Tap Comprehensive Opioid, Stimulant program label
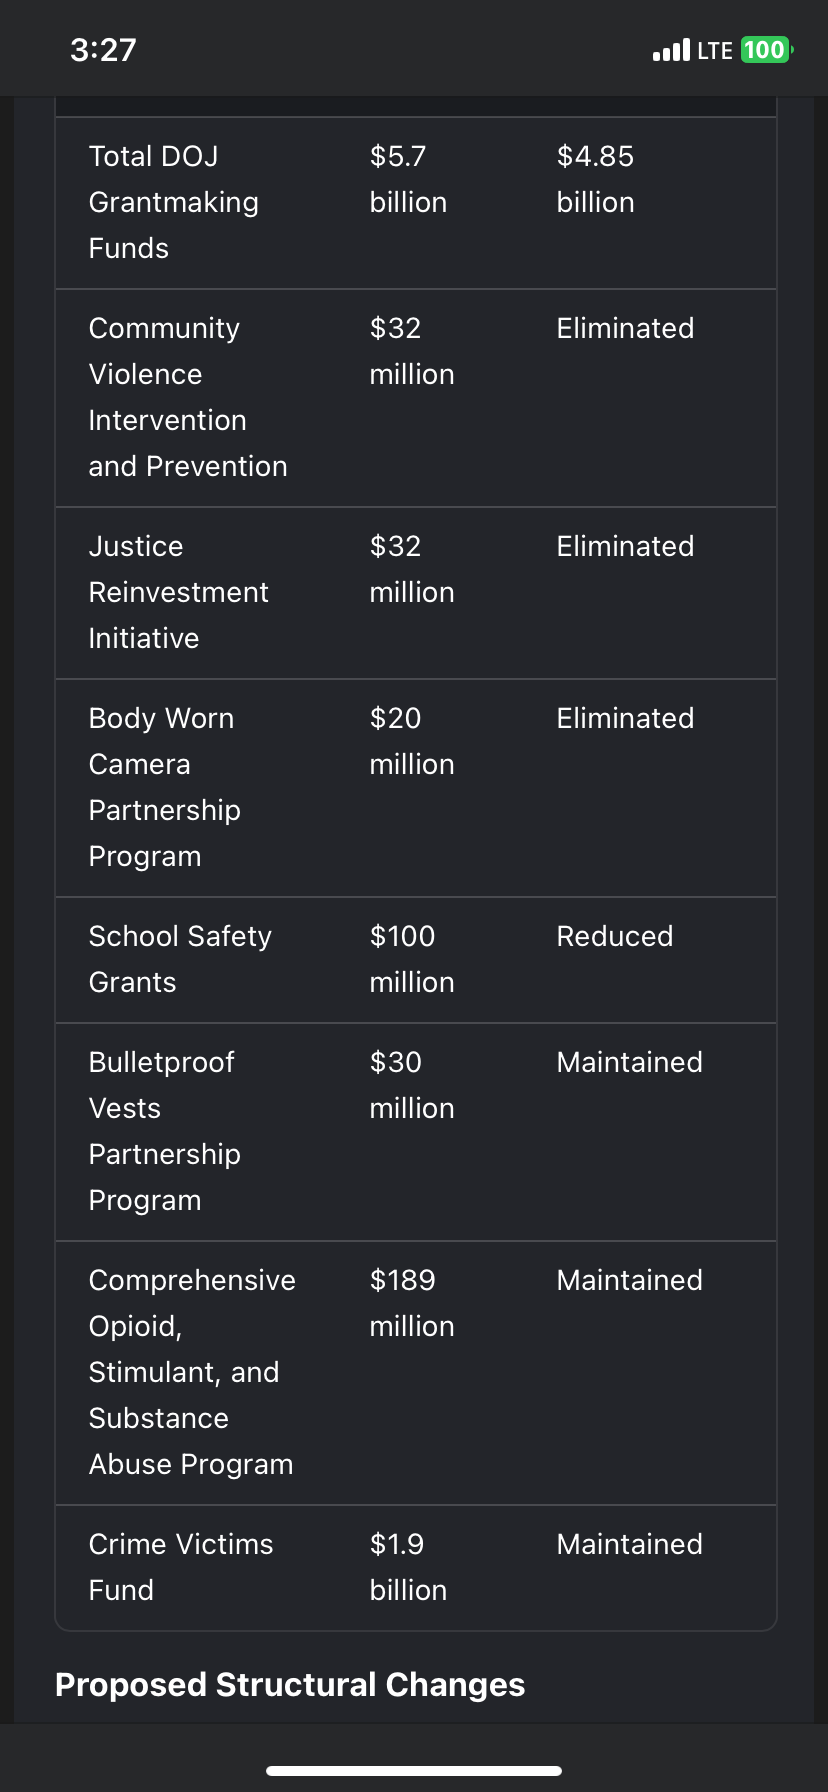 click(x=191, y=1372)
